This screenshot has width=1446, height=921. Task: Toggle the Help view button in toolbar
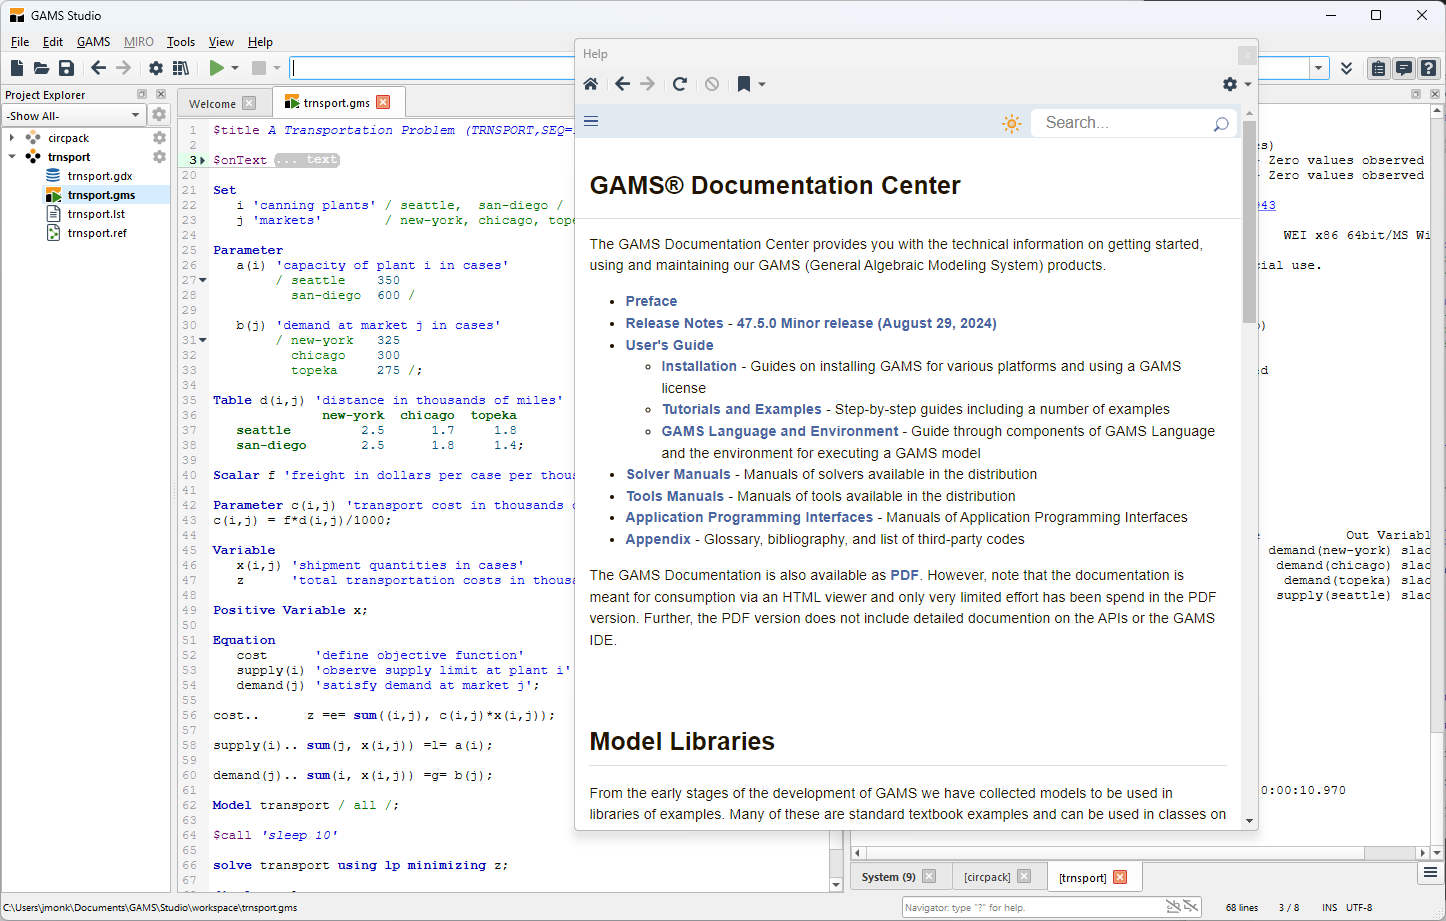pos(1429,68)
